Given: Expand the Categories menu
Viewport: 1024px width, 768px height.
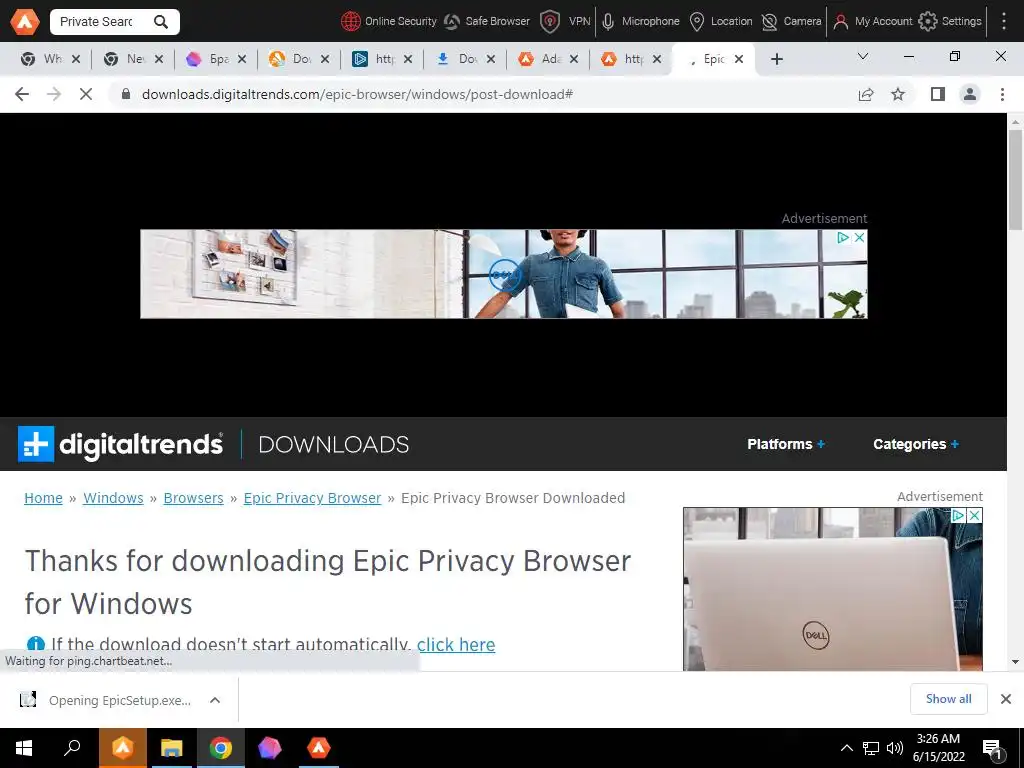Looking at the screenshot, I should 916,444.
